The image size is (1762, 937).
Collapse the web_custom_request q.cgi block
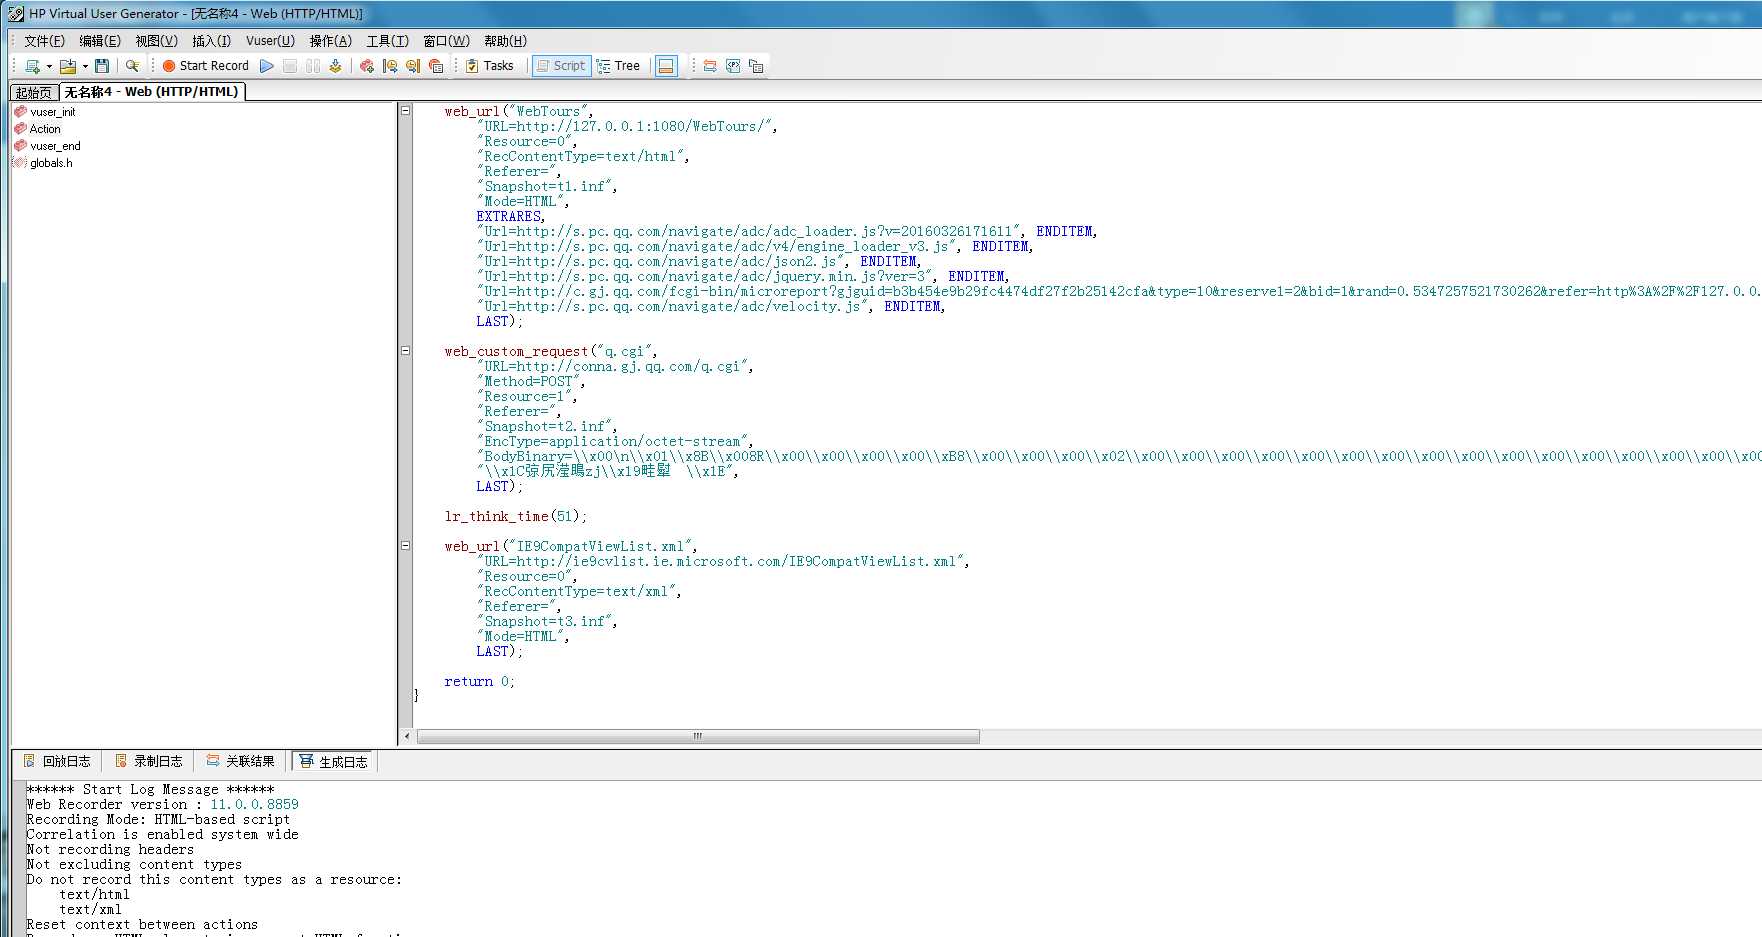(405, 351)
